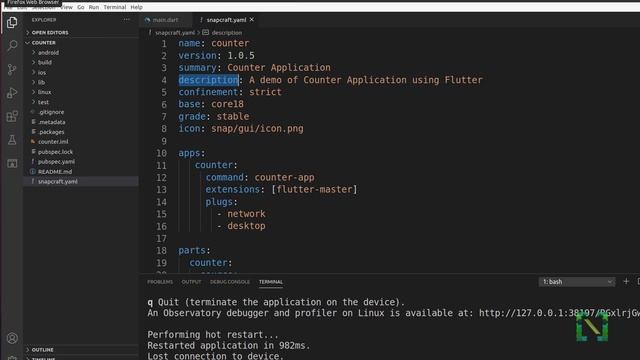This screenshot has height=360, width=640.
Task: Open the pubspec.yaml file
Action: (x=56, y=162)
